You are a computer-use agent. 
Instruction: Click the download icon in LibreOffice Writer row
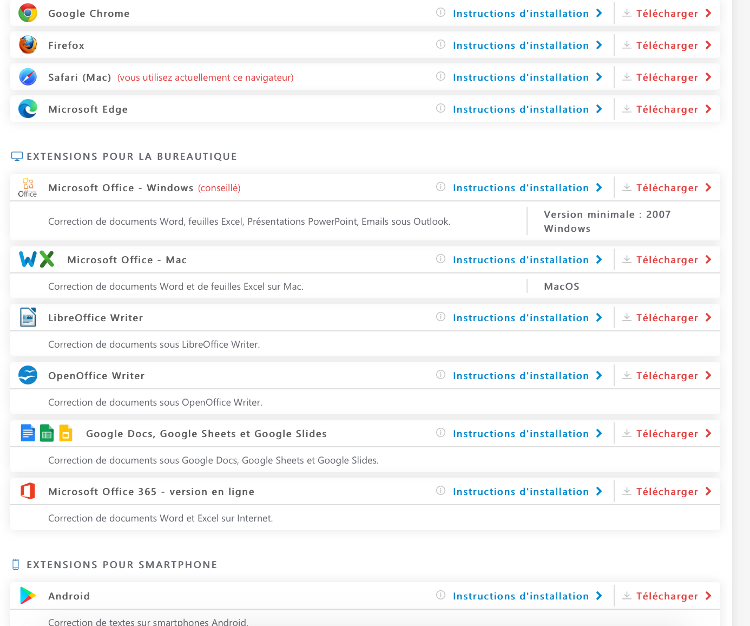[x=627, y=317]
